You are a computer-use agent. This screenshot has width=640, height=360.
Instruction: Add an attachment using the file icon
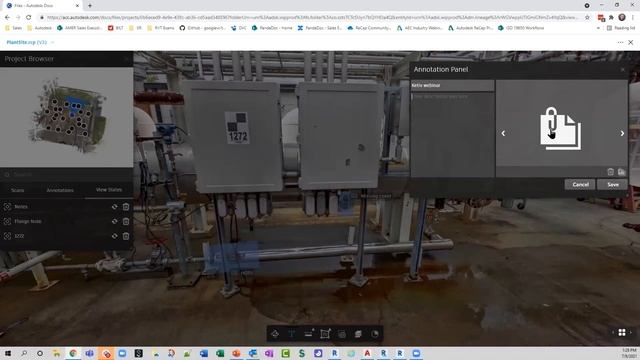621,172
